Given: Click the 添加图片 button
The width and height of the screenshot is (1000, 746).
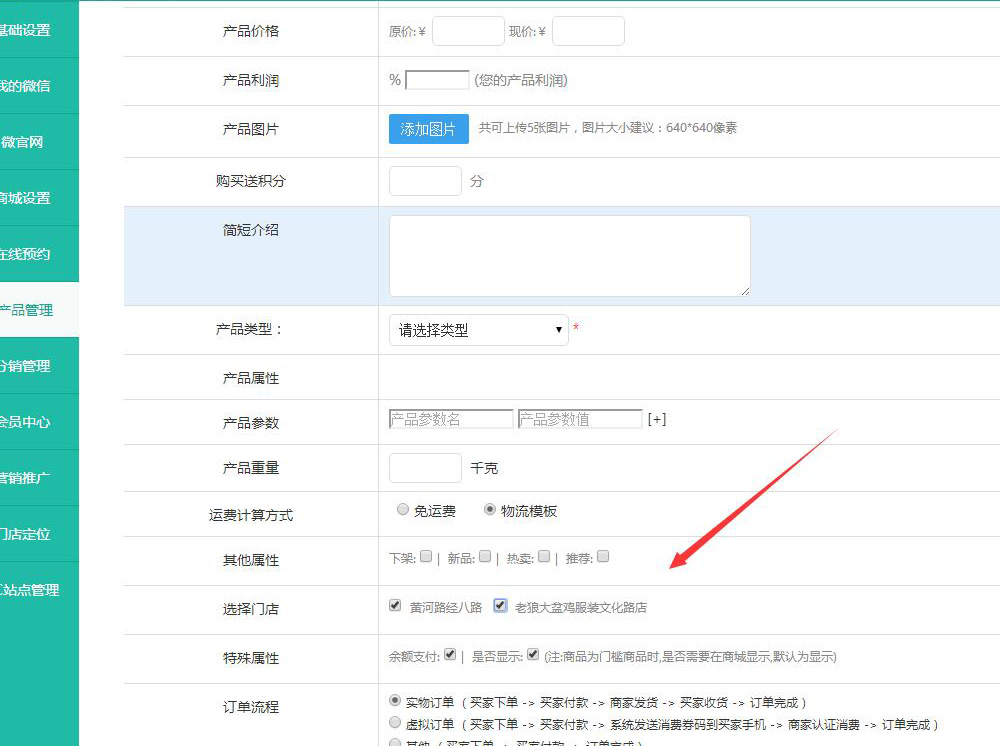Looking at the screenshot, I should click(428, 129).
